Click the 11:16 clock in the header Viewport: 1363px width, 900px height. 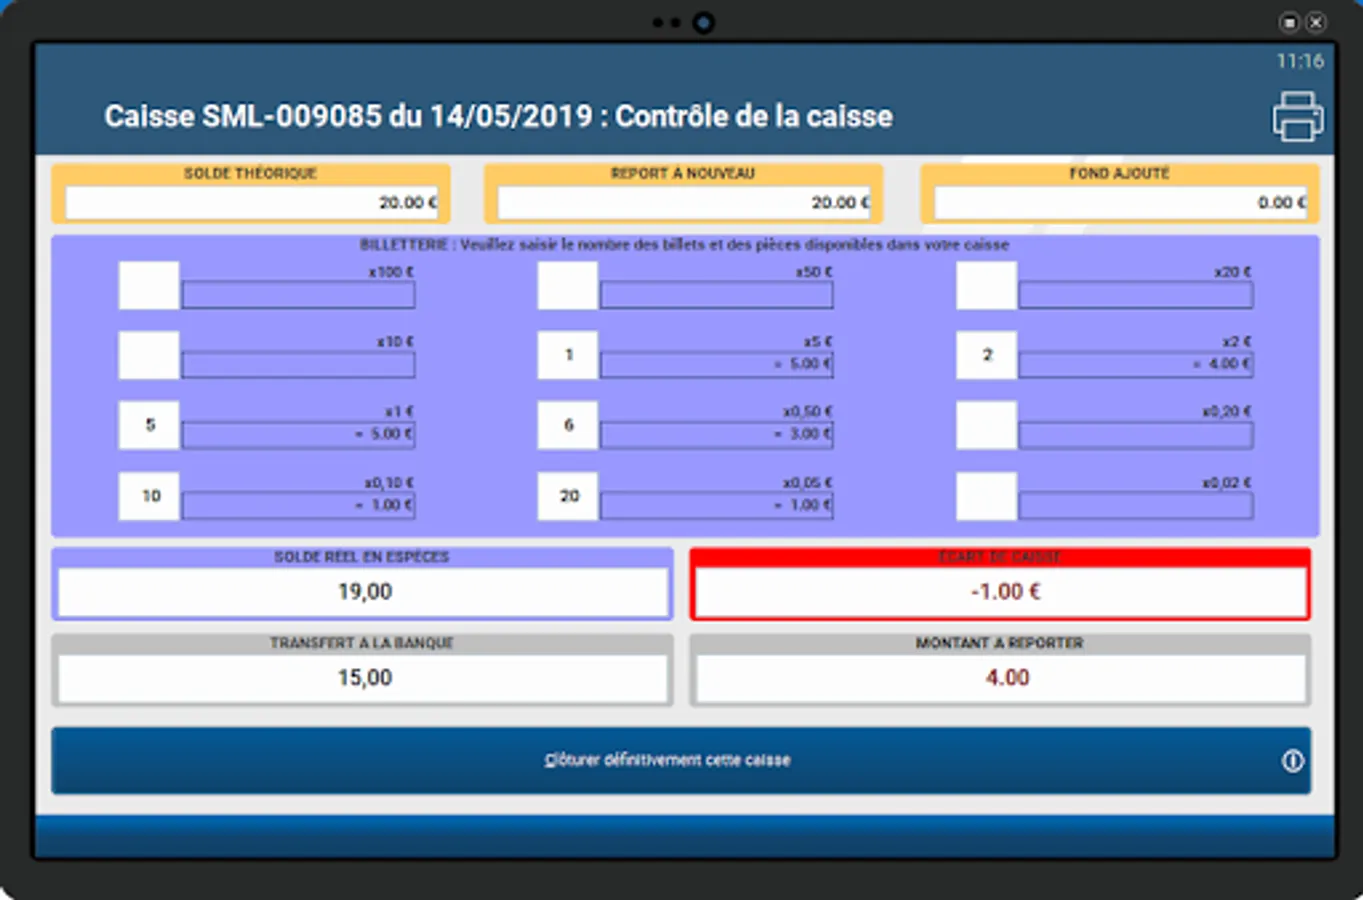click(1300, 61)
